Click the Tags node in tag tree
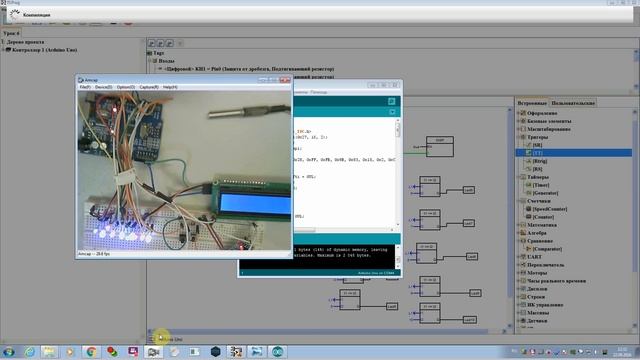The height and width of the screenshot is (360, 640). pyautogui.click(x=158, y=53)
